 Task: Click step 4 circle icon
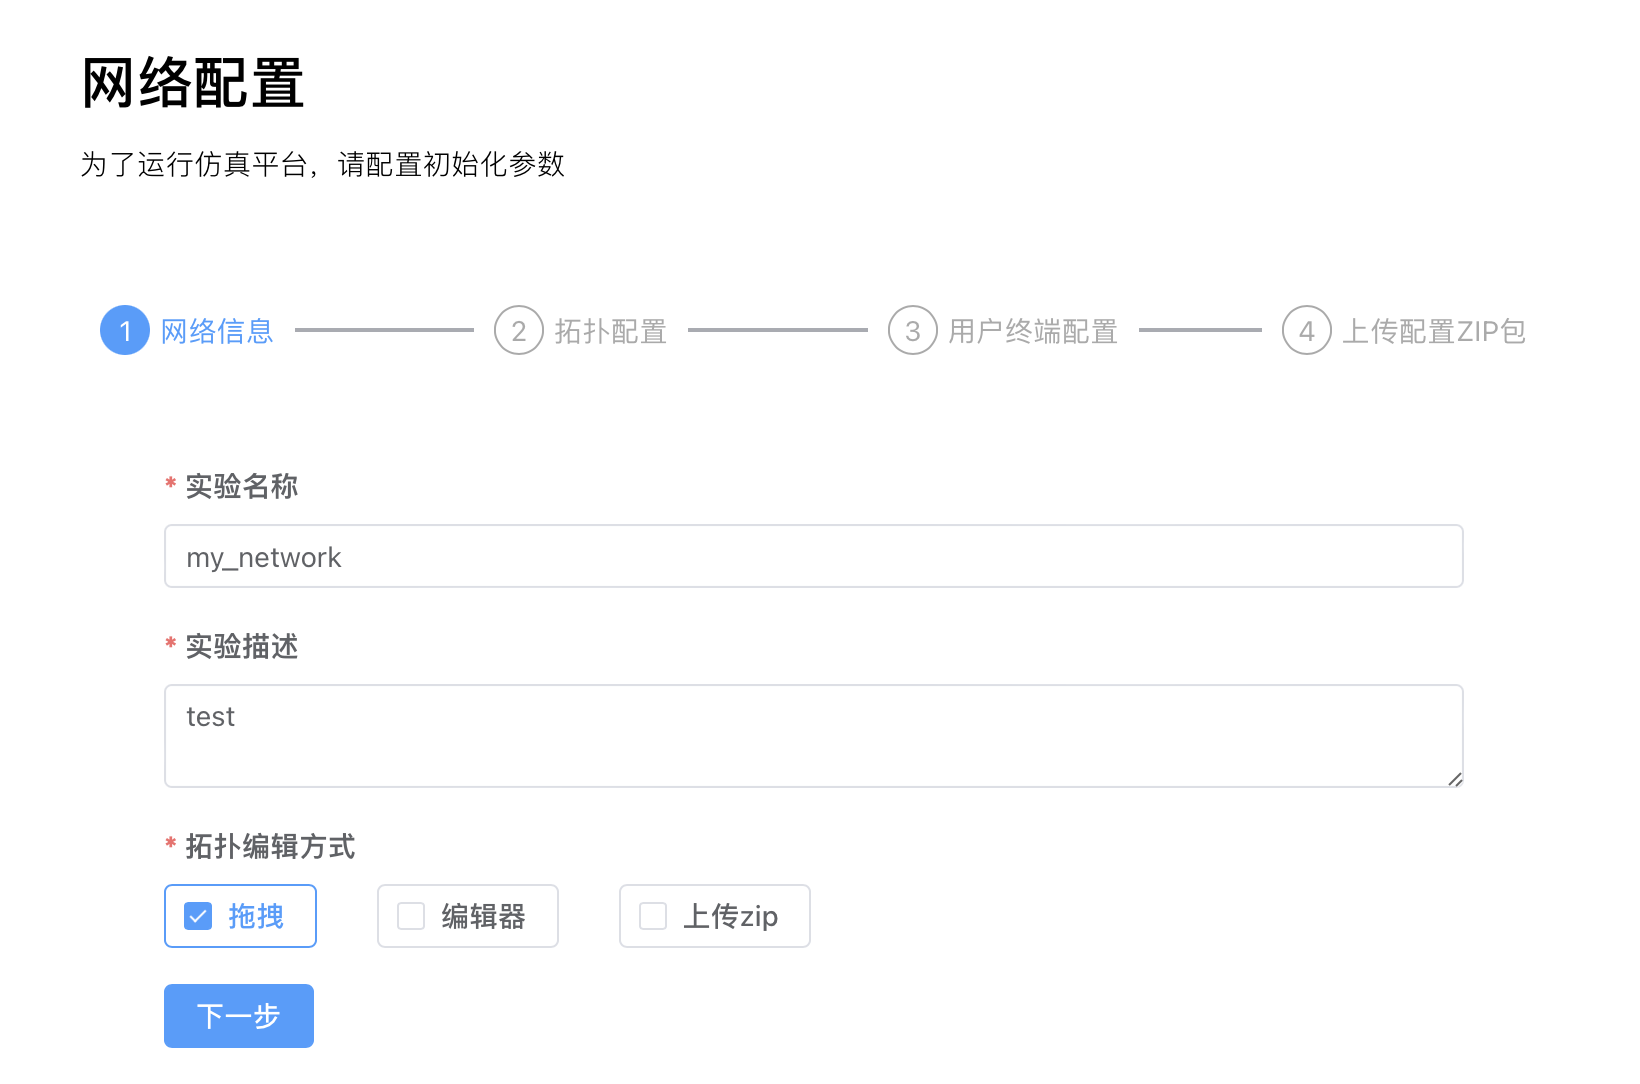[x=1307, y=331]
